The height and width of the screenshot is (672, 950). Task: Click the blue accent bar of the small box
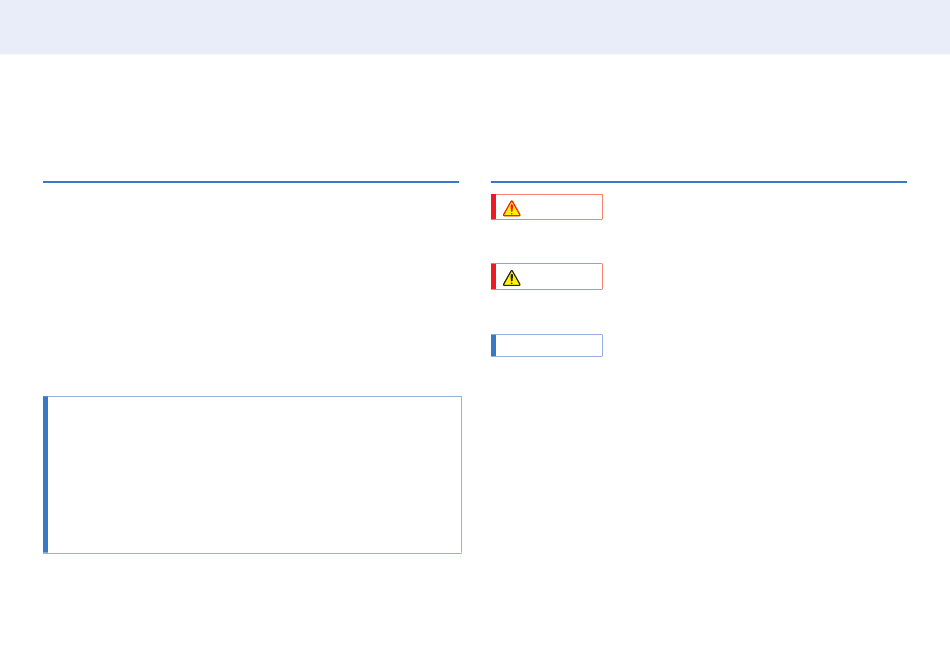493,345
